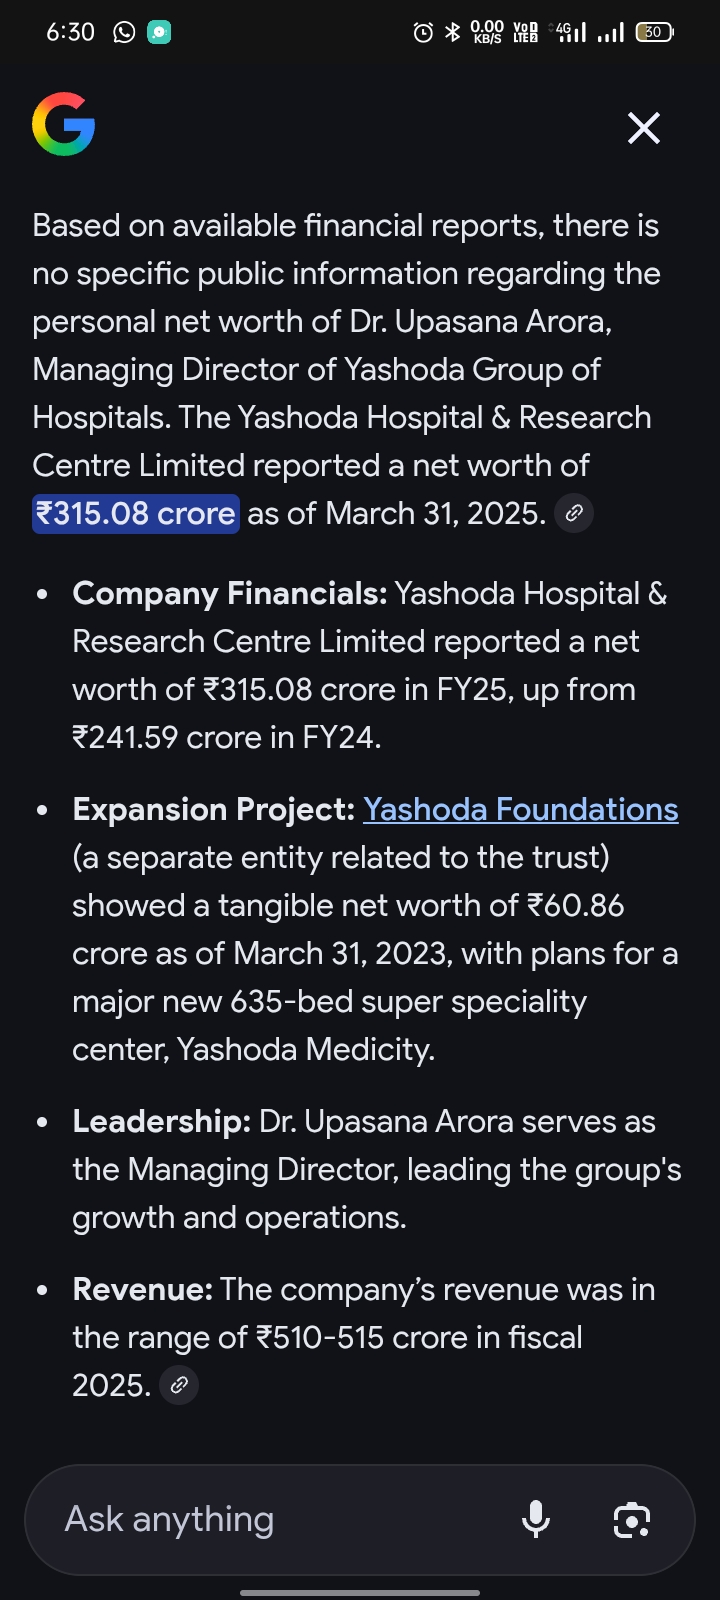The height and width of the screenshot is (1600, 720).
Task: Select the Expansion Project bullet heading
Action: coord(214,809)
